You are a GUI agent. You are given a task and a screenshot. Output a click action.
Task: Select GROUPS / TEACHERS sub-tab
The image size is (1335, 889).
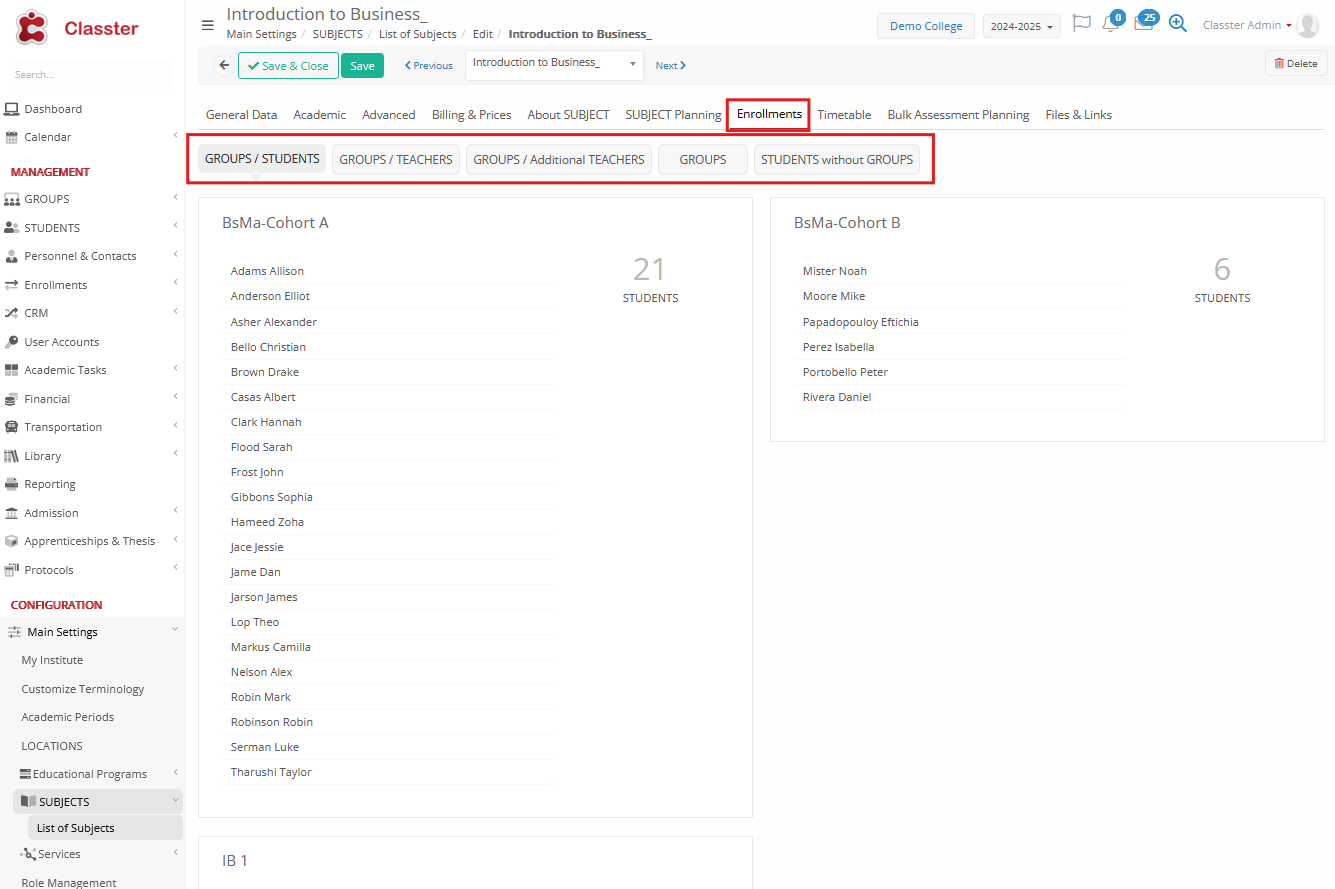pos(396,160)
